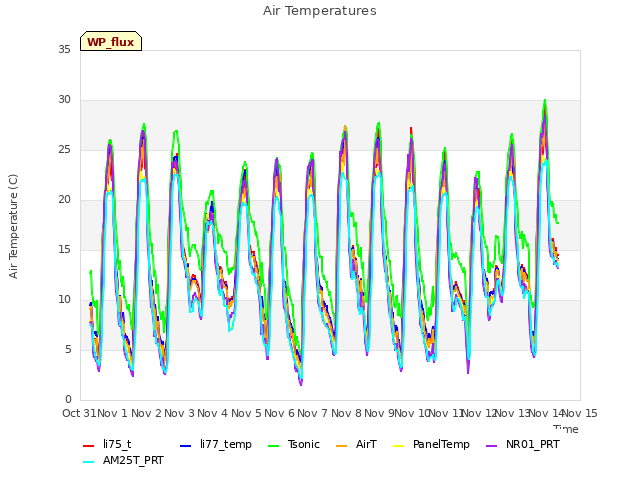Click the 15 y-axis tick label

(x=64, y=250)
